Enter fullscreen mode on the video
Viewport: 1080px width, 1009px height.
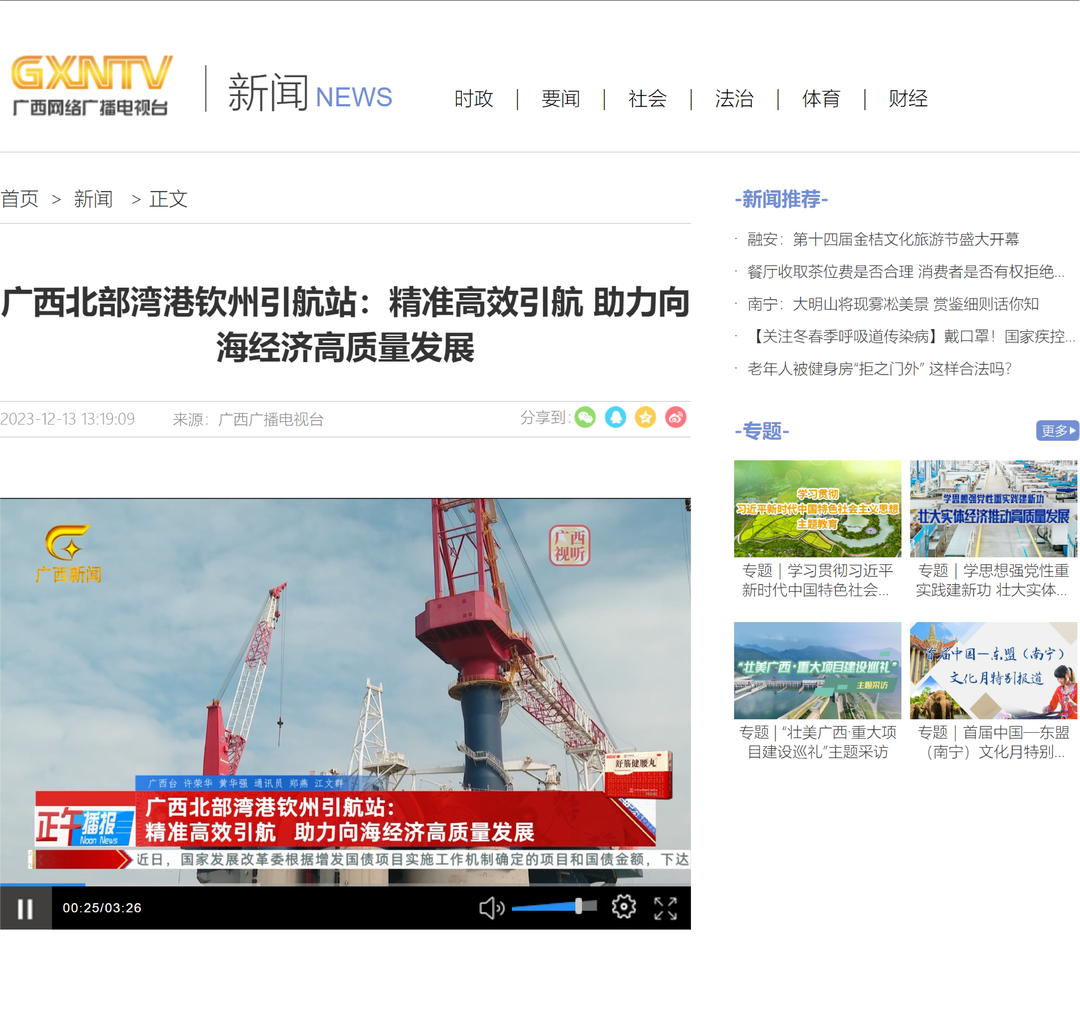click(667, 907)
